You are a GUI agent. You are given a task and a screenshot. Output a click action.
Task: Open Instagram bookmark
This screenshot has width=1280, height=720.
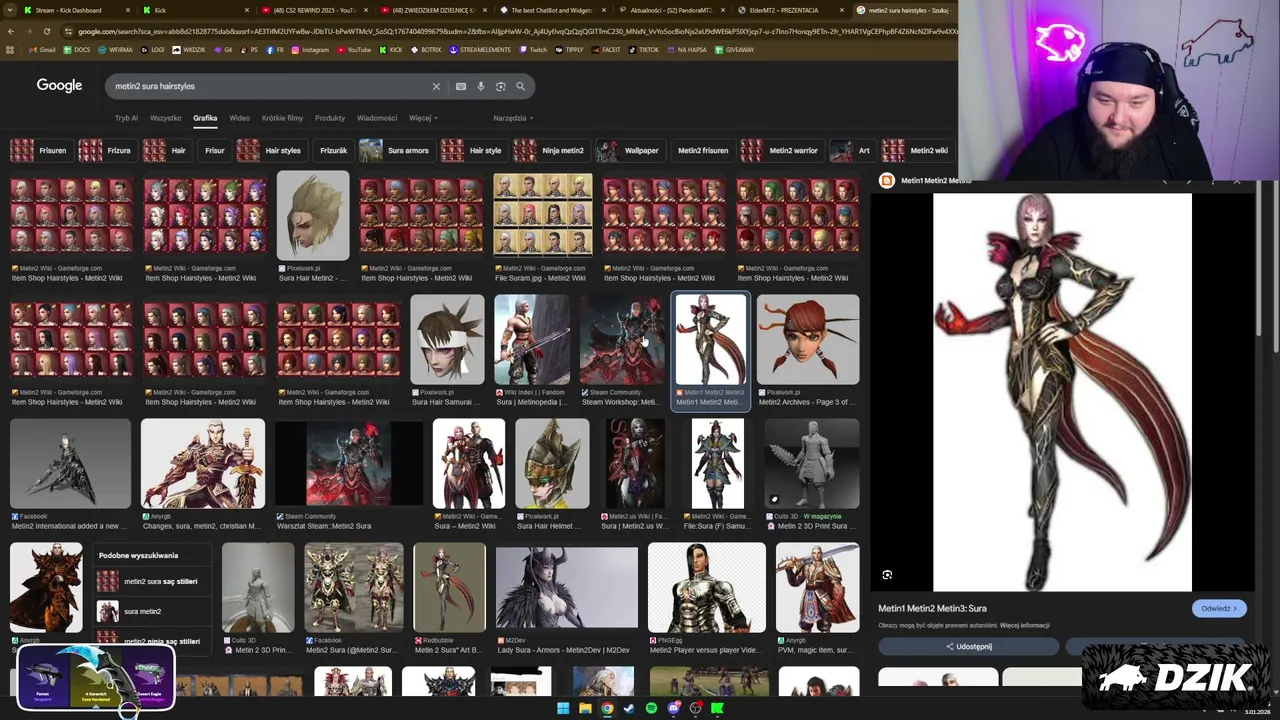[x=309, y=49]
